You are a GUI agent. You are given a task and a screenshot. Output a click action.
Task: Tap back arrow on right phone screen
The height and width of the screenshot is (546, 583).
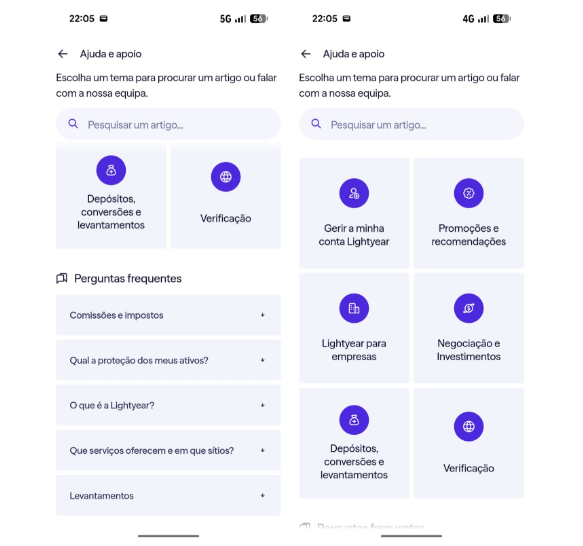pos(306,54)
